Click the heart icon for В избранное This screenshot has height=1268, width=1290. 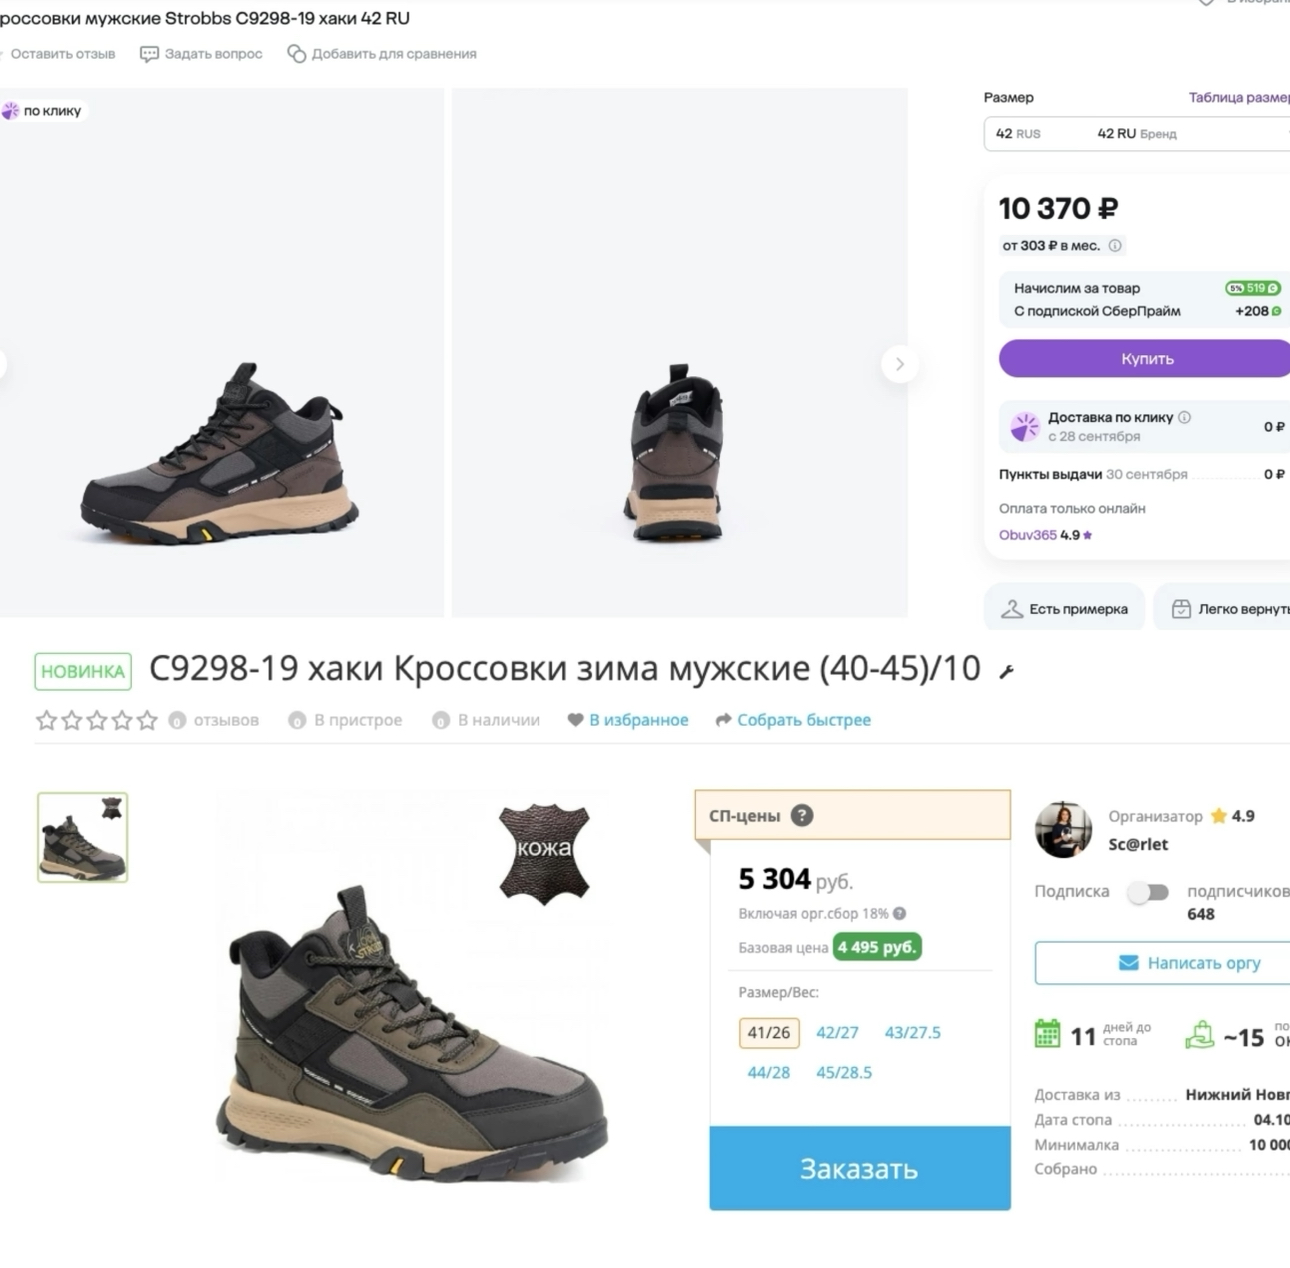pos(575,720)
